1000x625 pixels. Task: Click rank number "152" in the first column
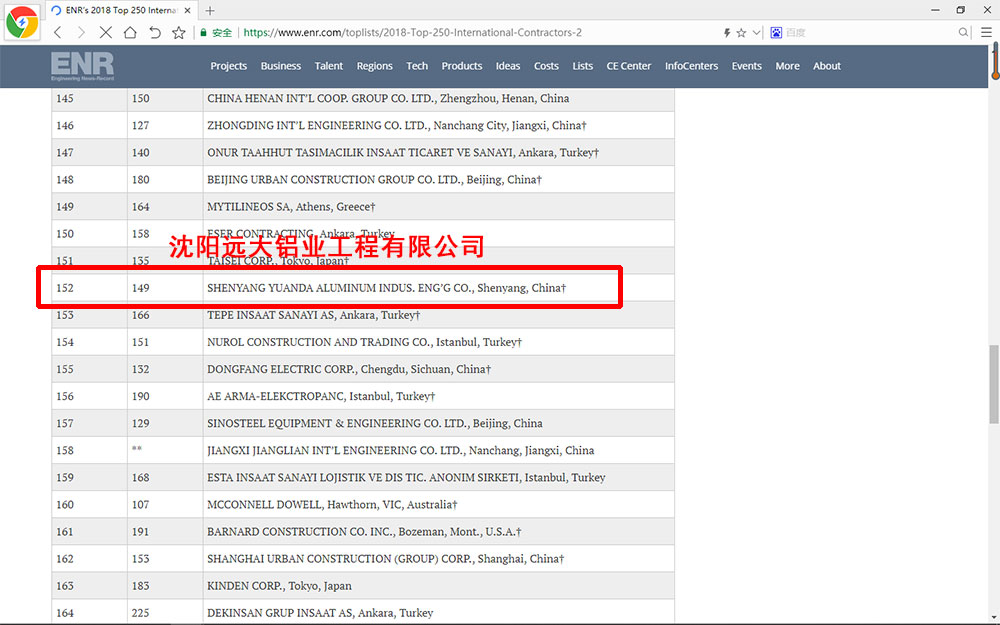(65, 288)
